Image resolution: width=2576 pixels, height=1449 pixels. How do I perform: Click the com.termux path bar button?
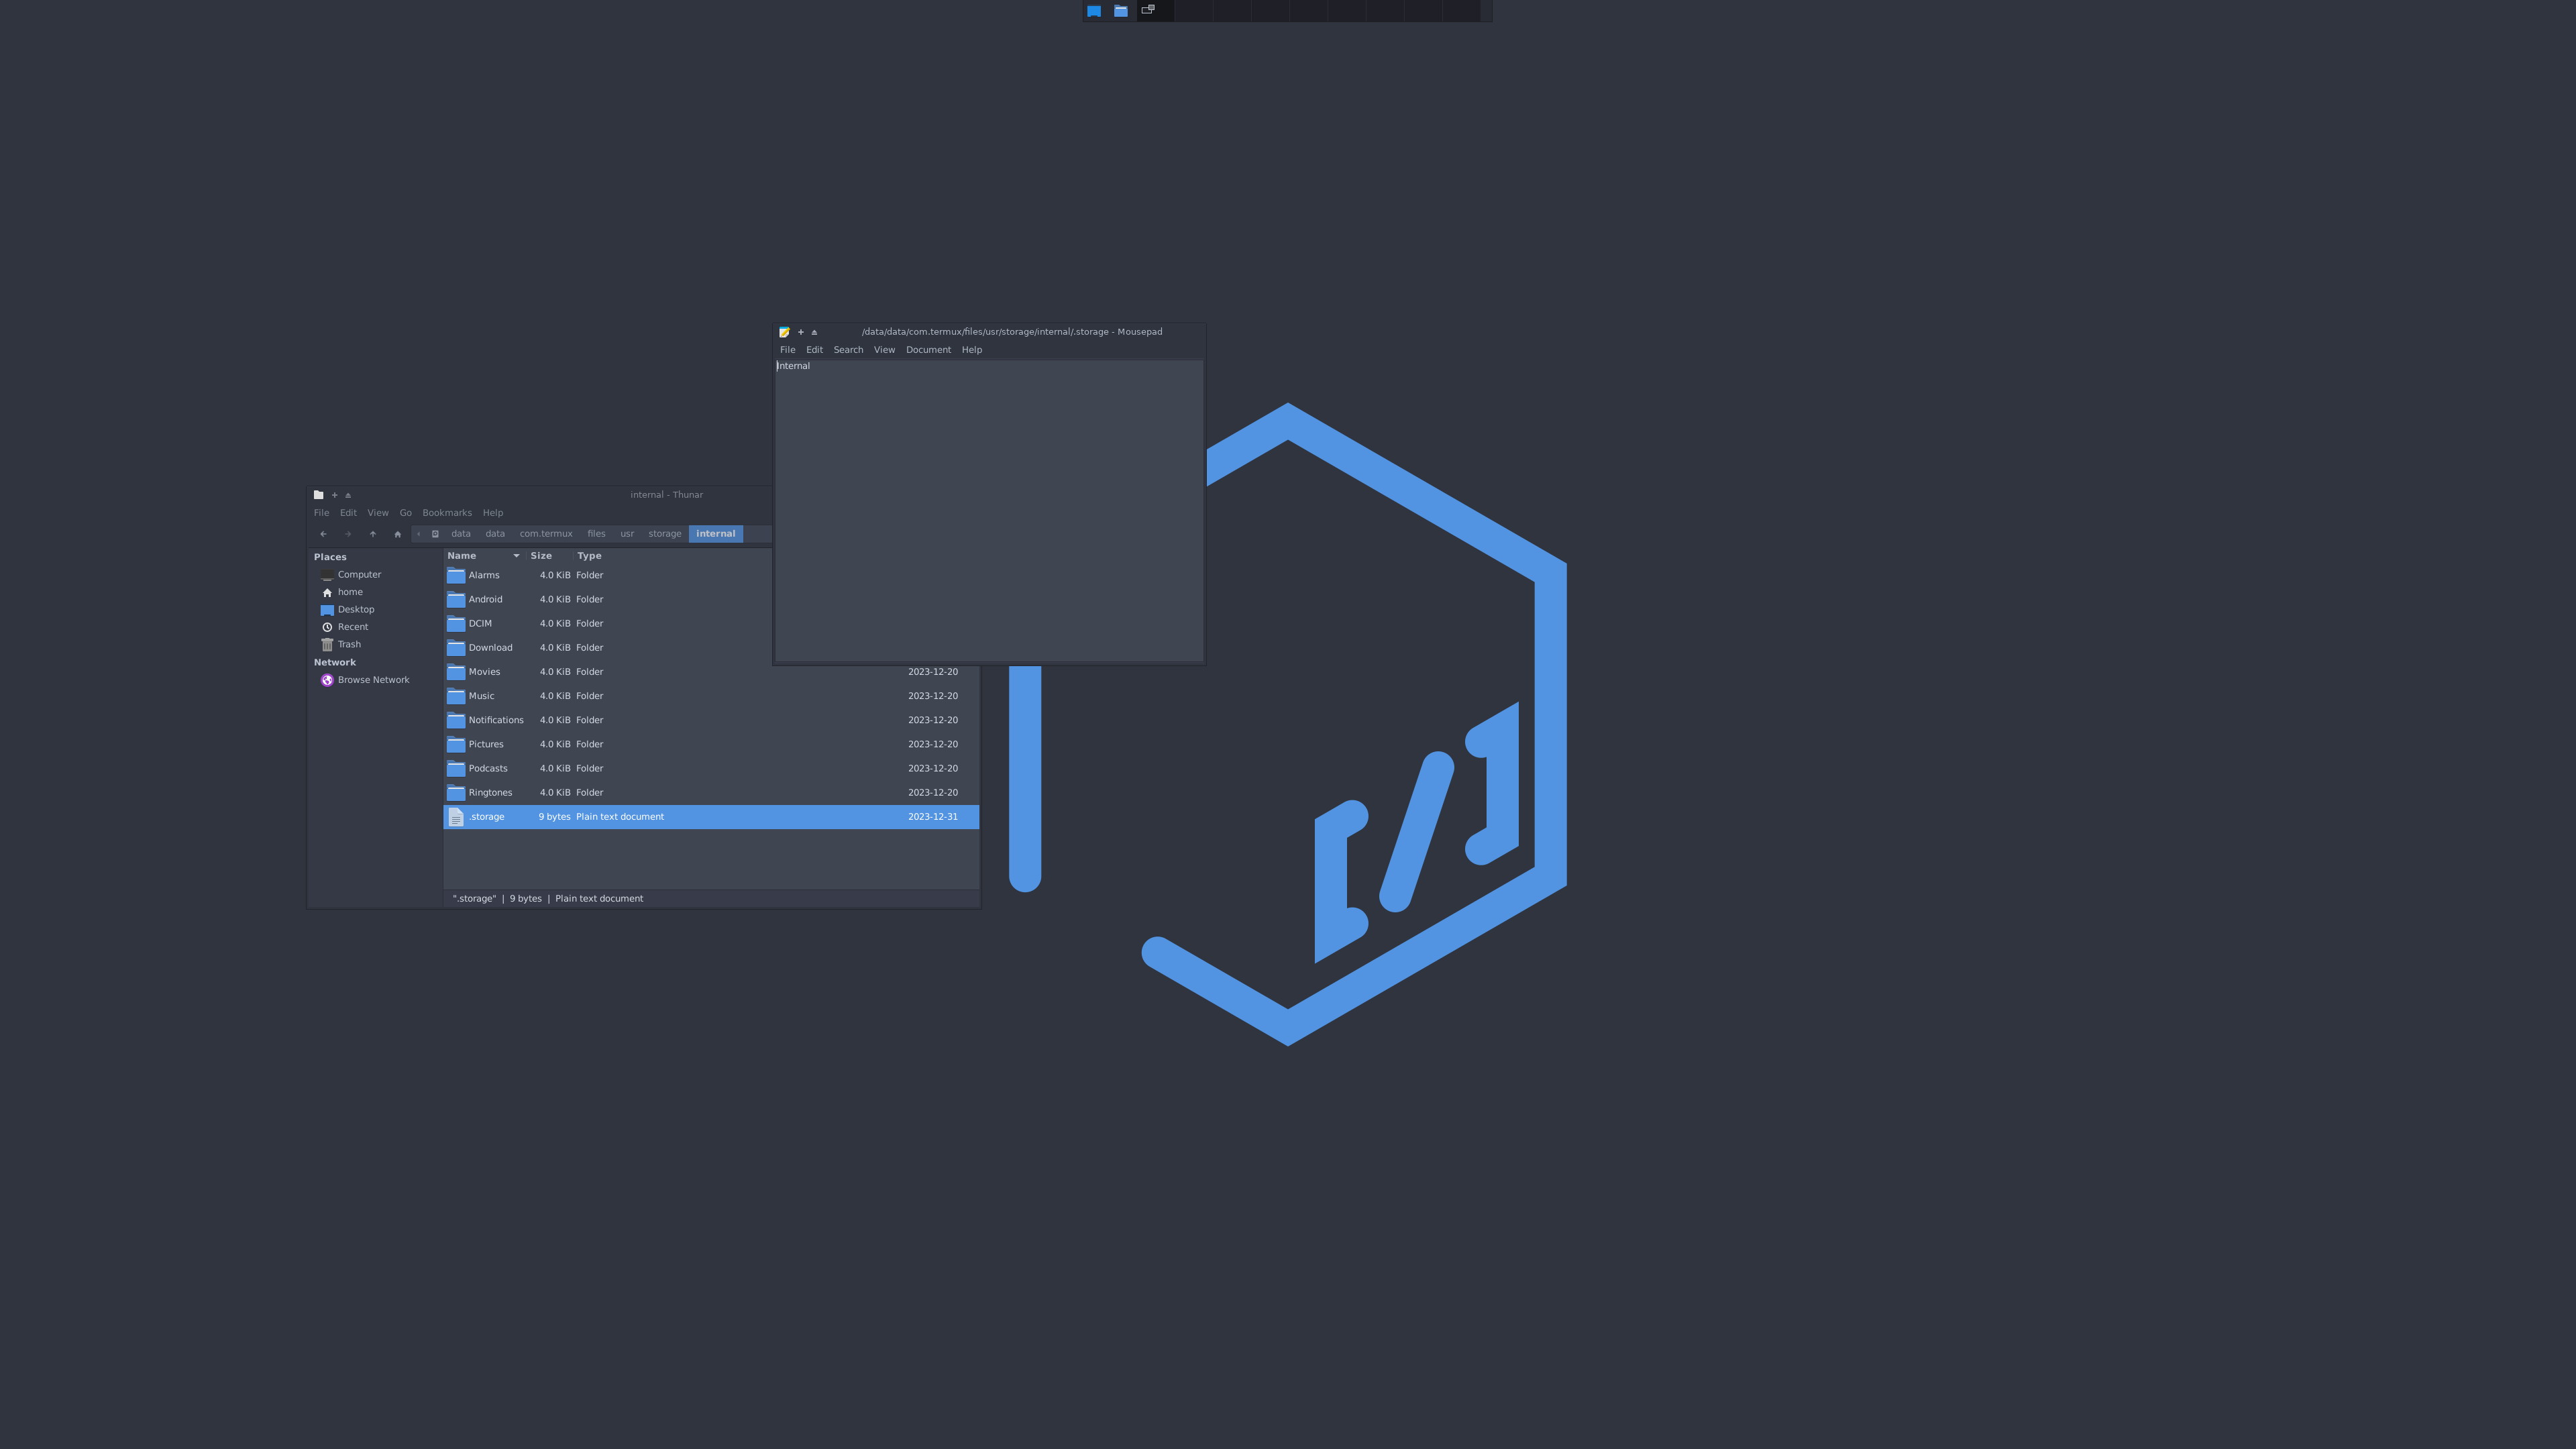tap(545, 534)
